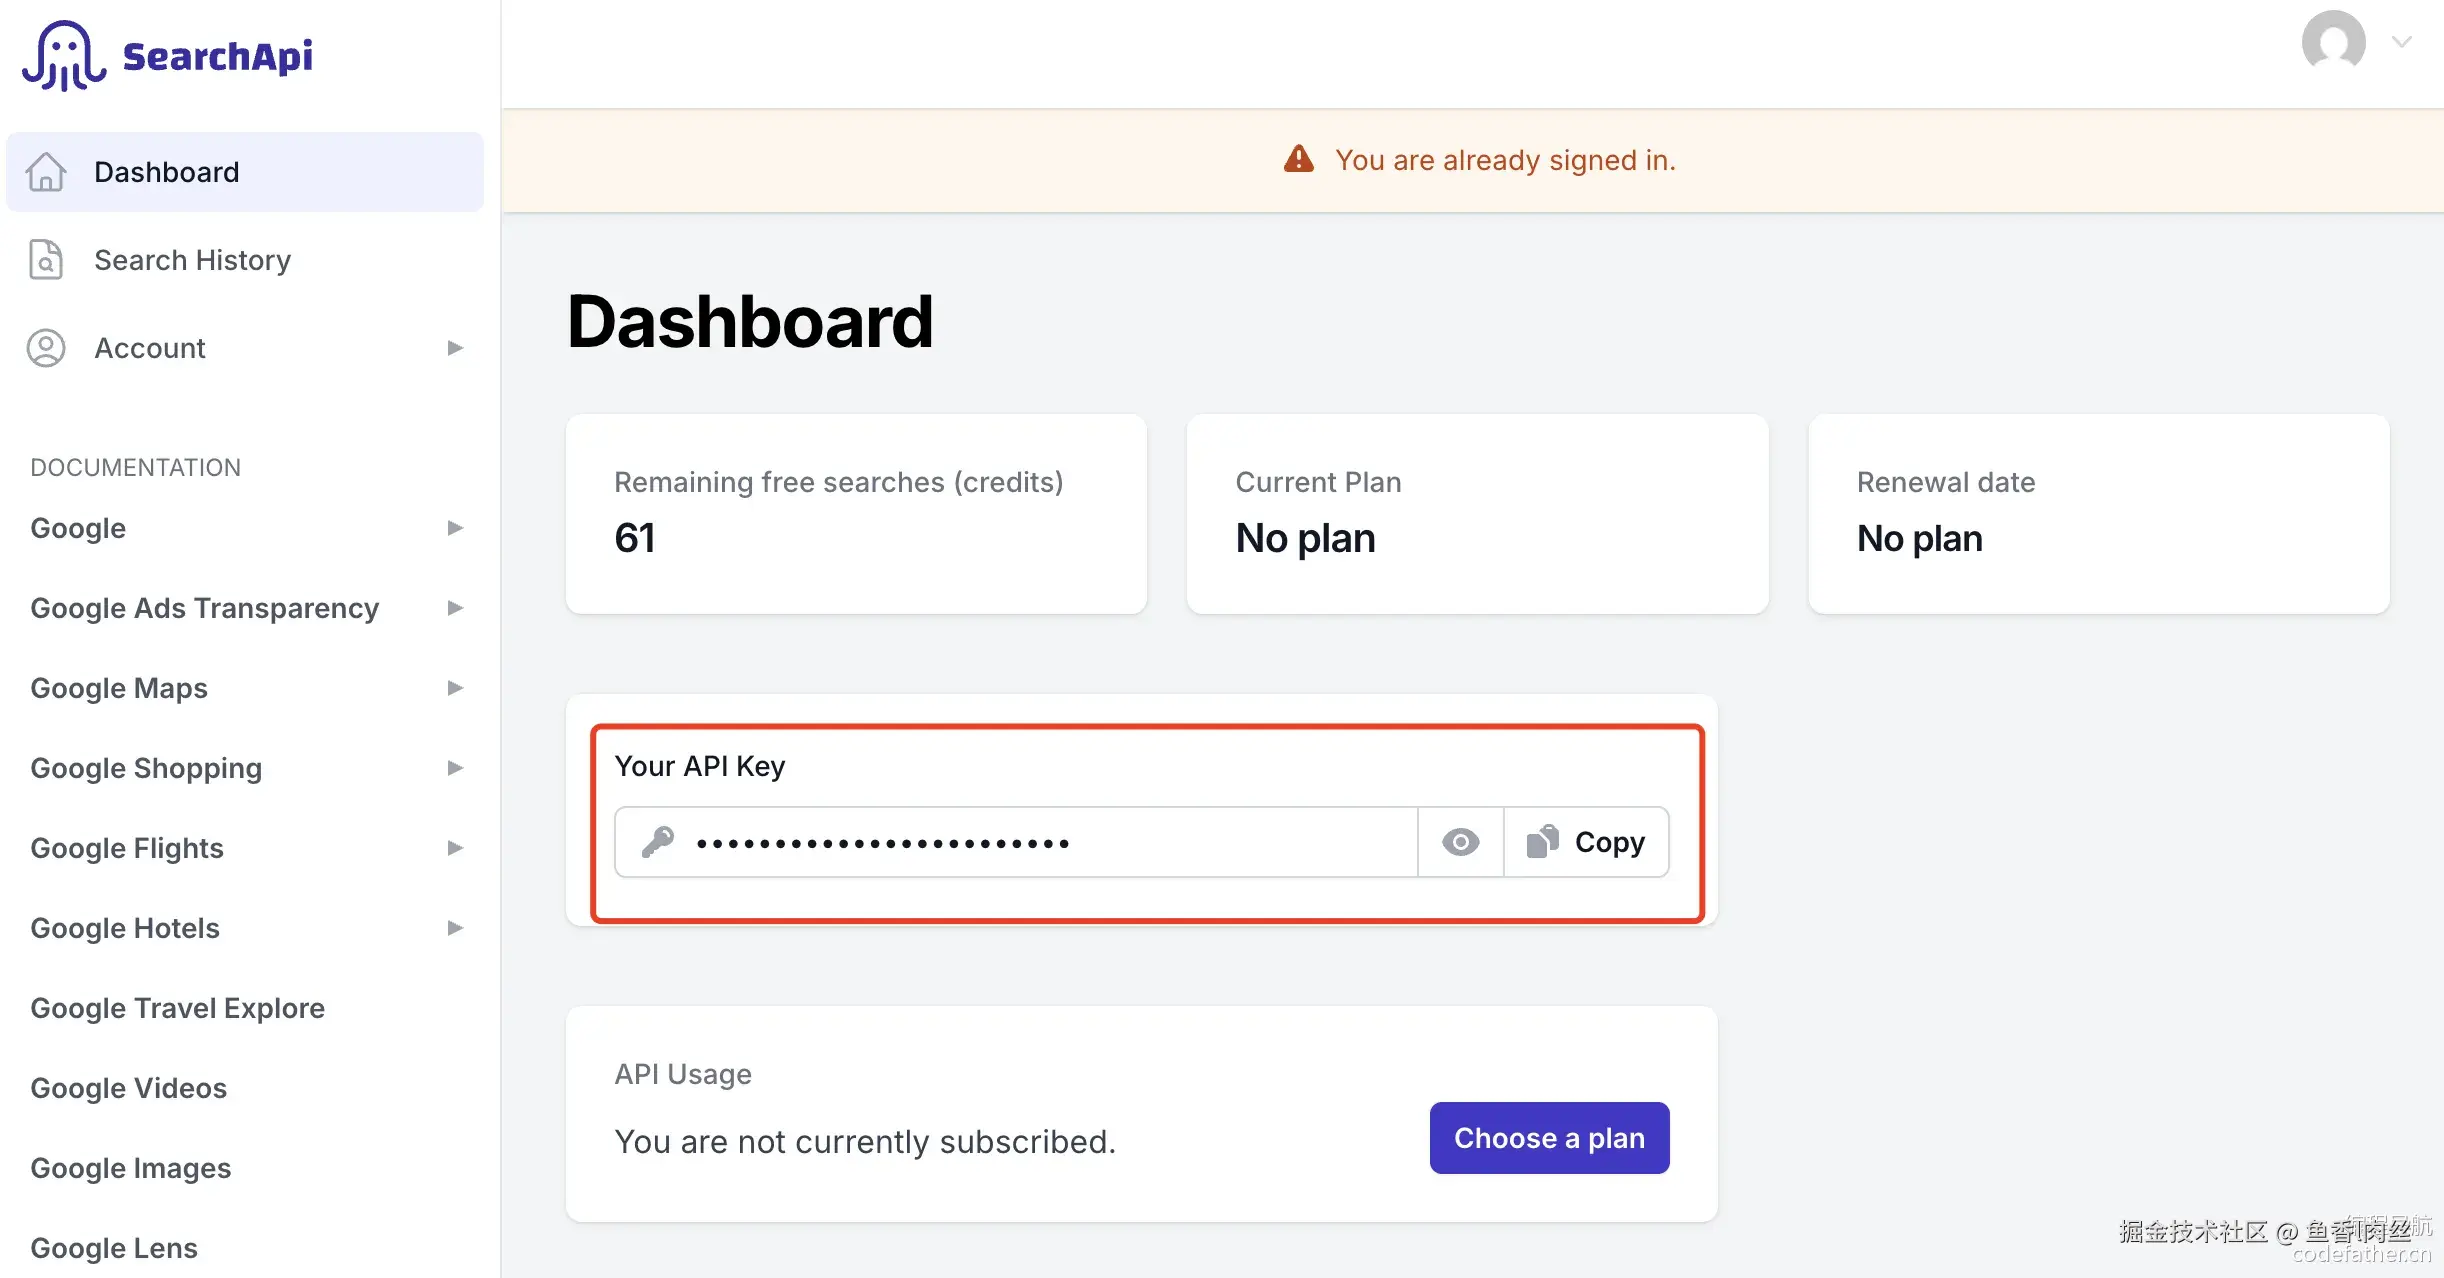Open Google Travel Explore docs link
The image size is (2444, 1278).
[178, 1008]
